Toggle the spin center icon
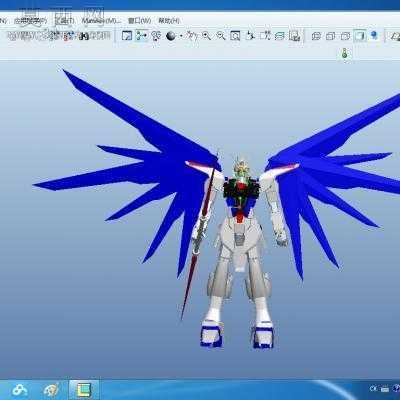The height and width of the screenshot is (400, 400). (142, 35)
